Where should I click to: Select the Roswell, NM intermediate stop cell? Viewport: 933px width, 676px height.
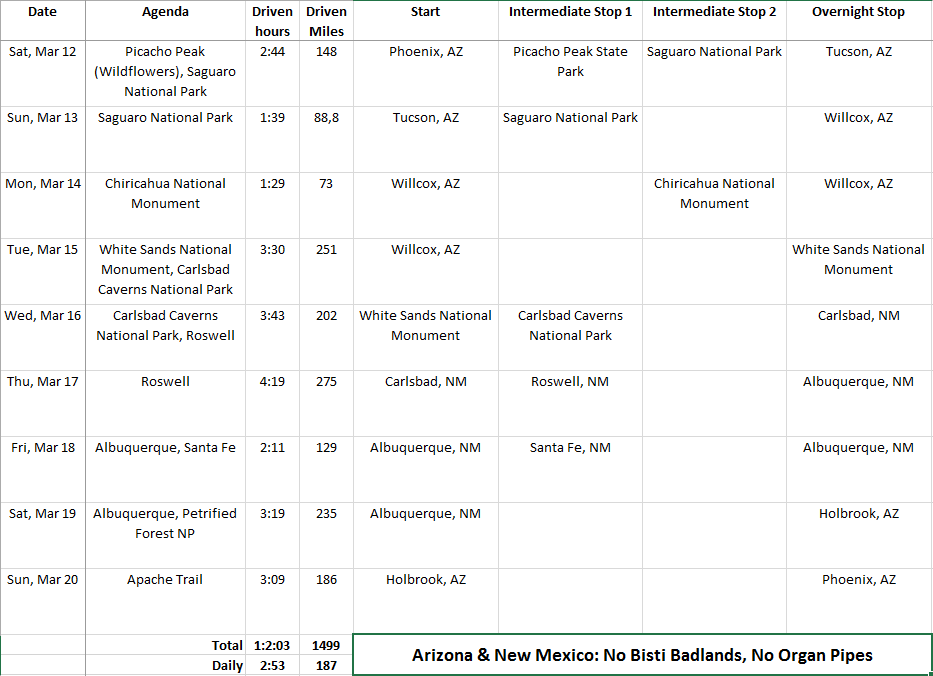tap(570, 381)
